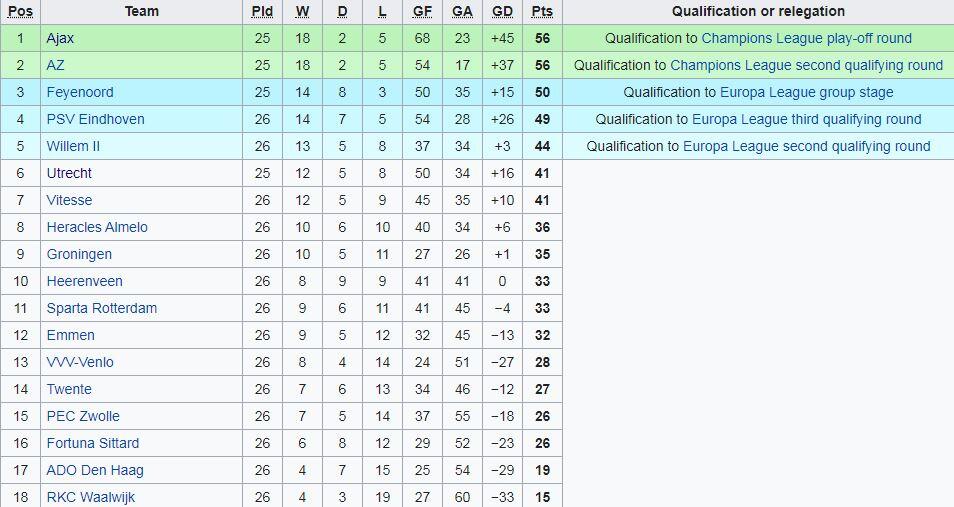
Task: Open Champions League play-off round link
Action: tap(807, 38)
